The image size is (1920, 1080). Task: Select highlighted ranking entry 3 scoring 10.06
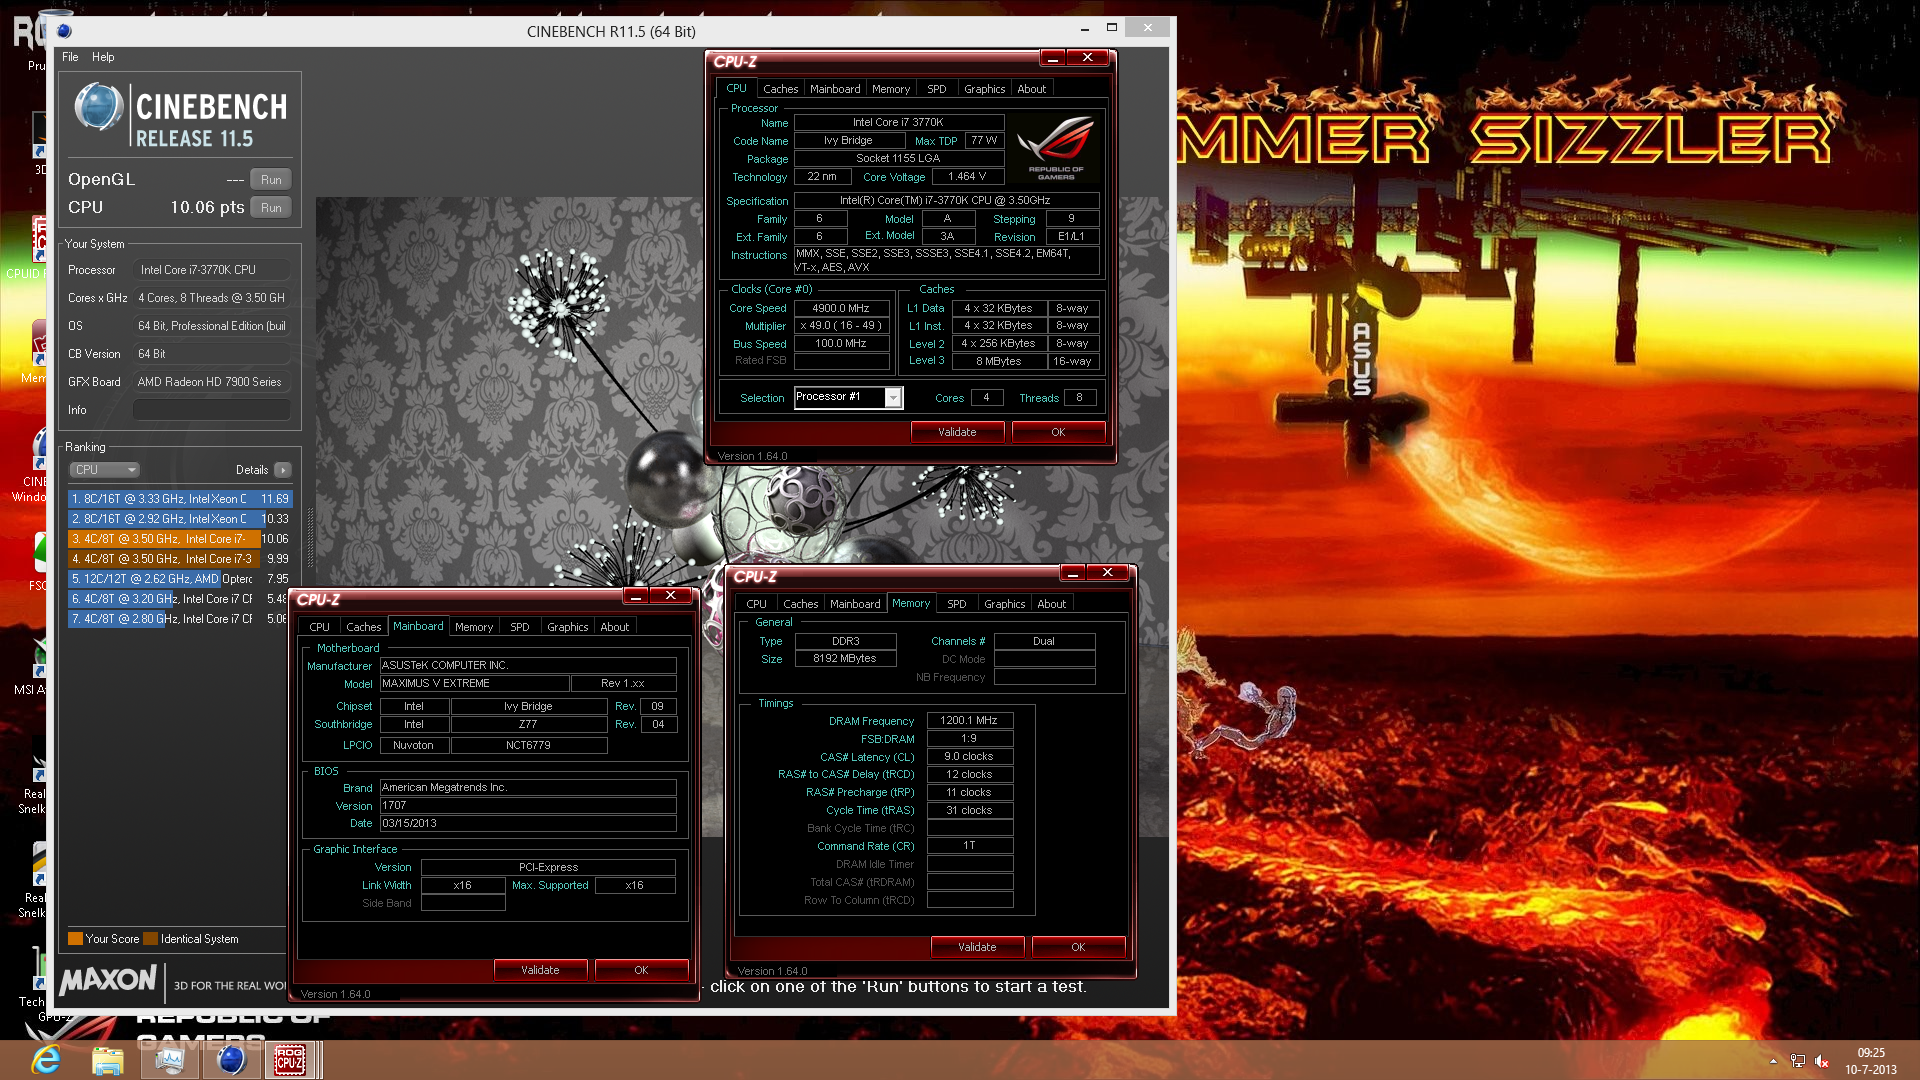pos(180,538)
